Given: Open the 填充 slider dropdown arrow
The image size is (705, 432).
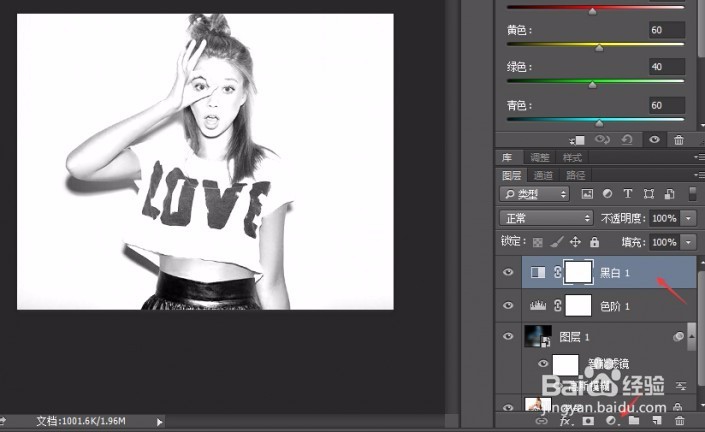Looking at the screenshot, I should pos(688,242).
